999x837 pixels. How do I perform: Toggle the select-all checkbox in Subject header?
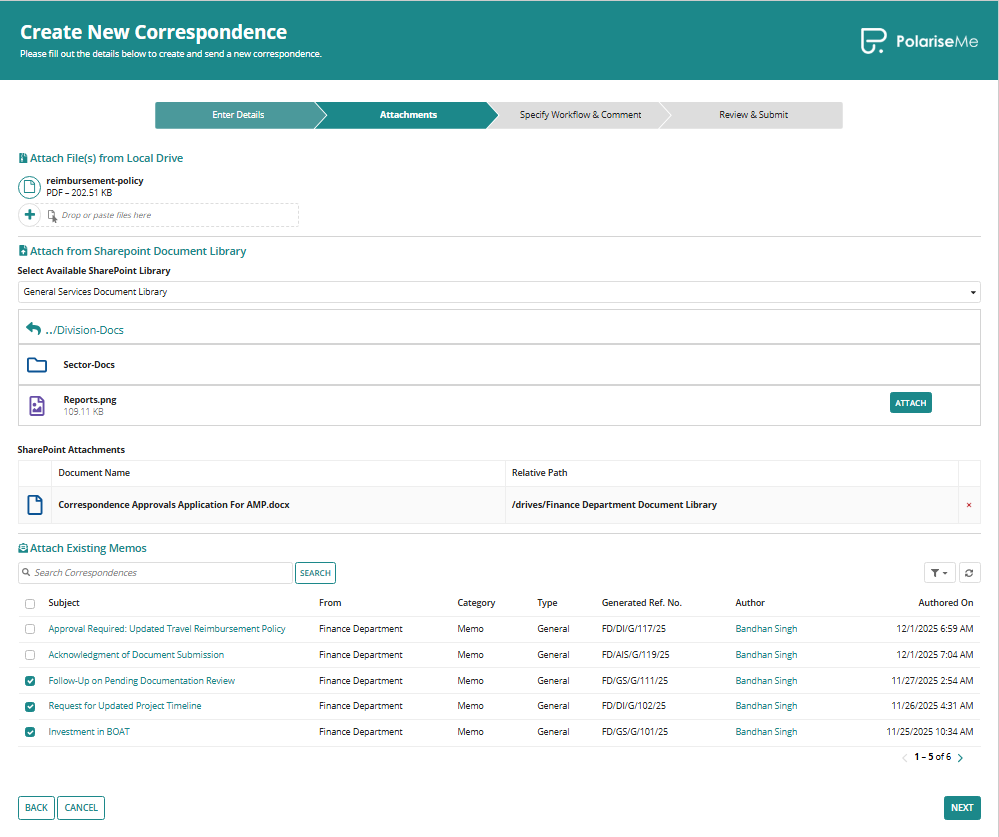pos(30,604)
